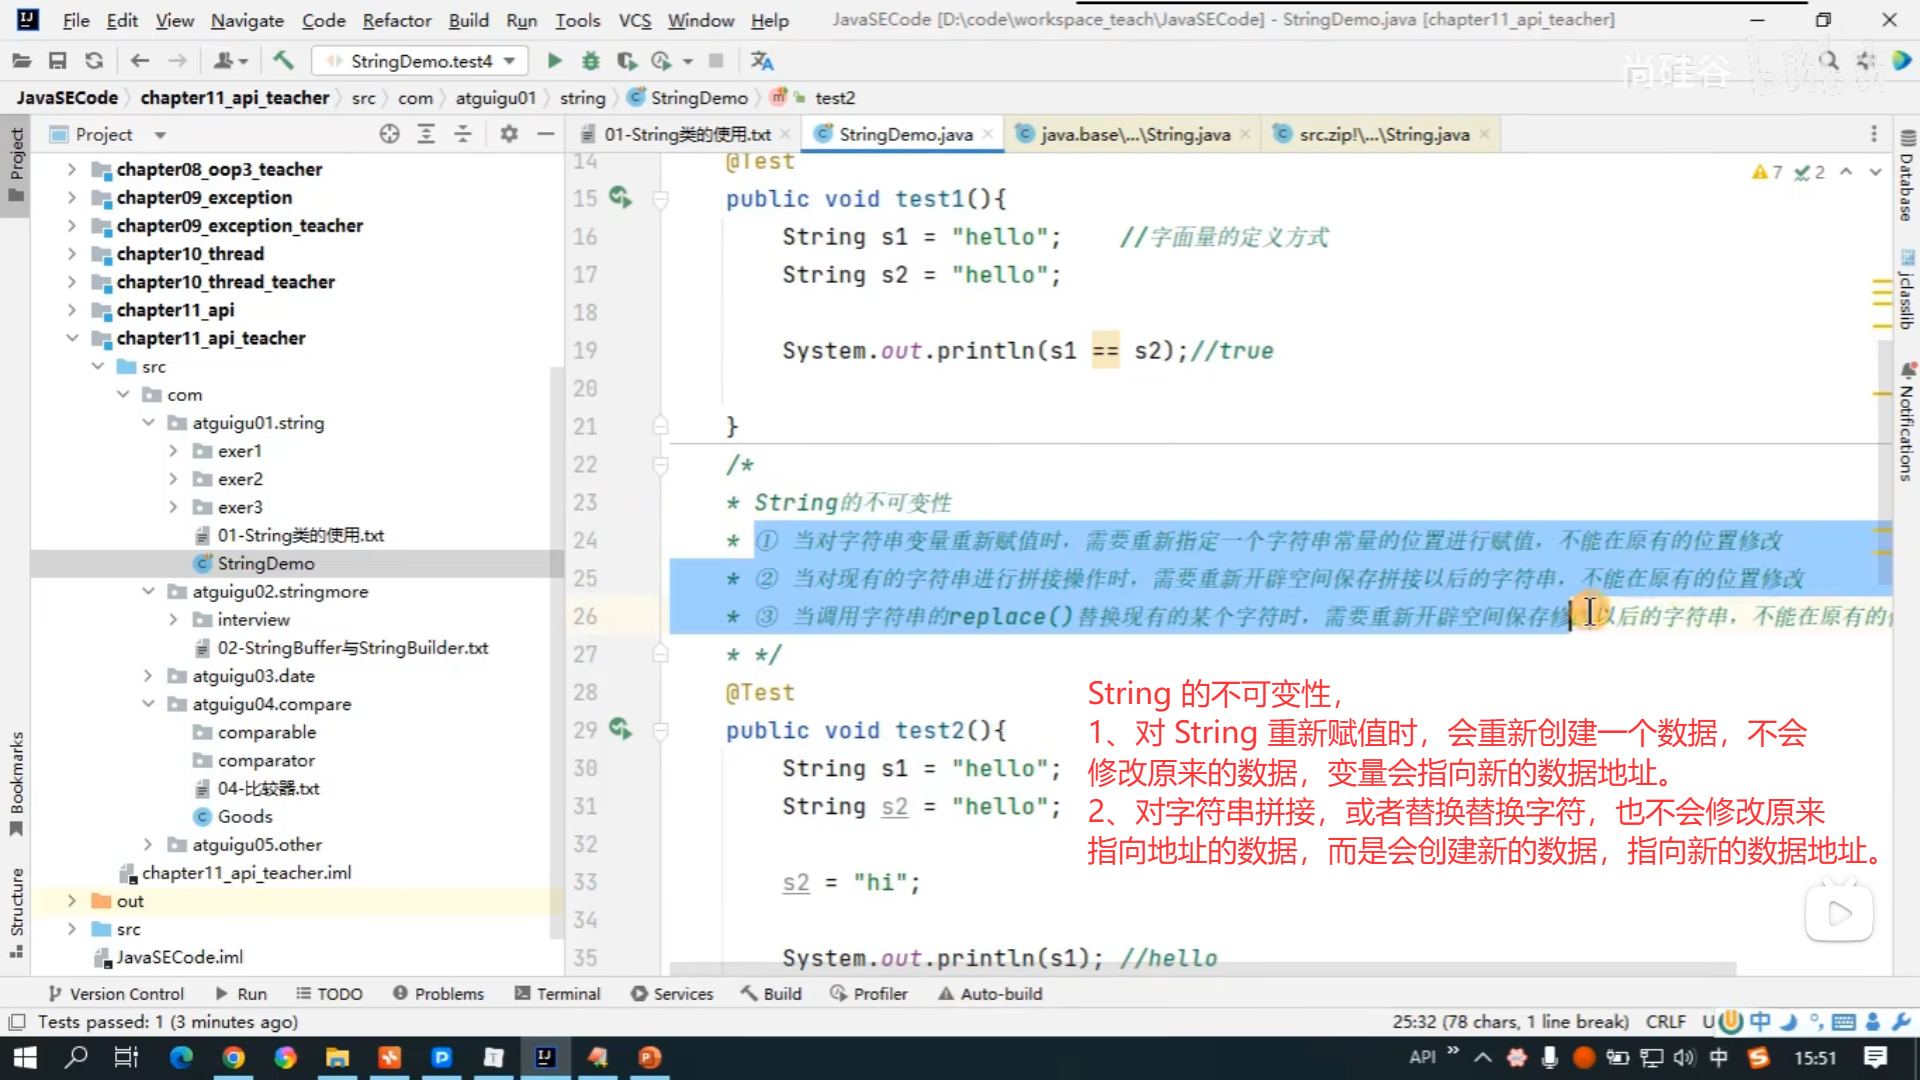Click Collapse All icon in Project panel
1920x1080 pixels.
pyautogui.click(x=463, y=134)
